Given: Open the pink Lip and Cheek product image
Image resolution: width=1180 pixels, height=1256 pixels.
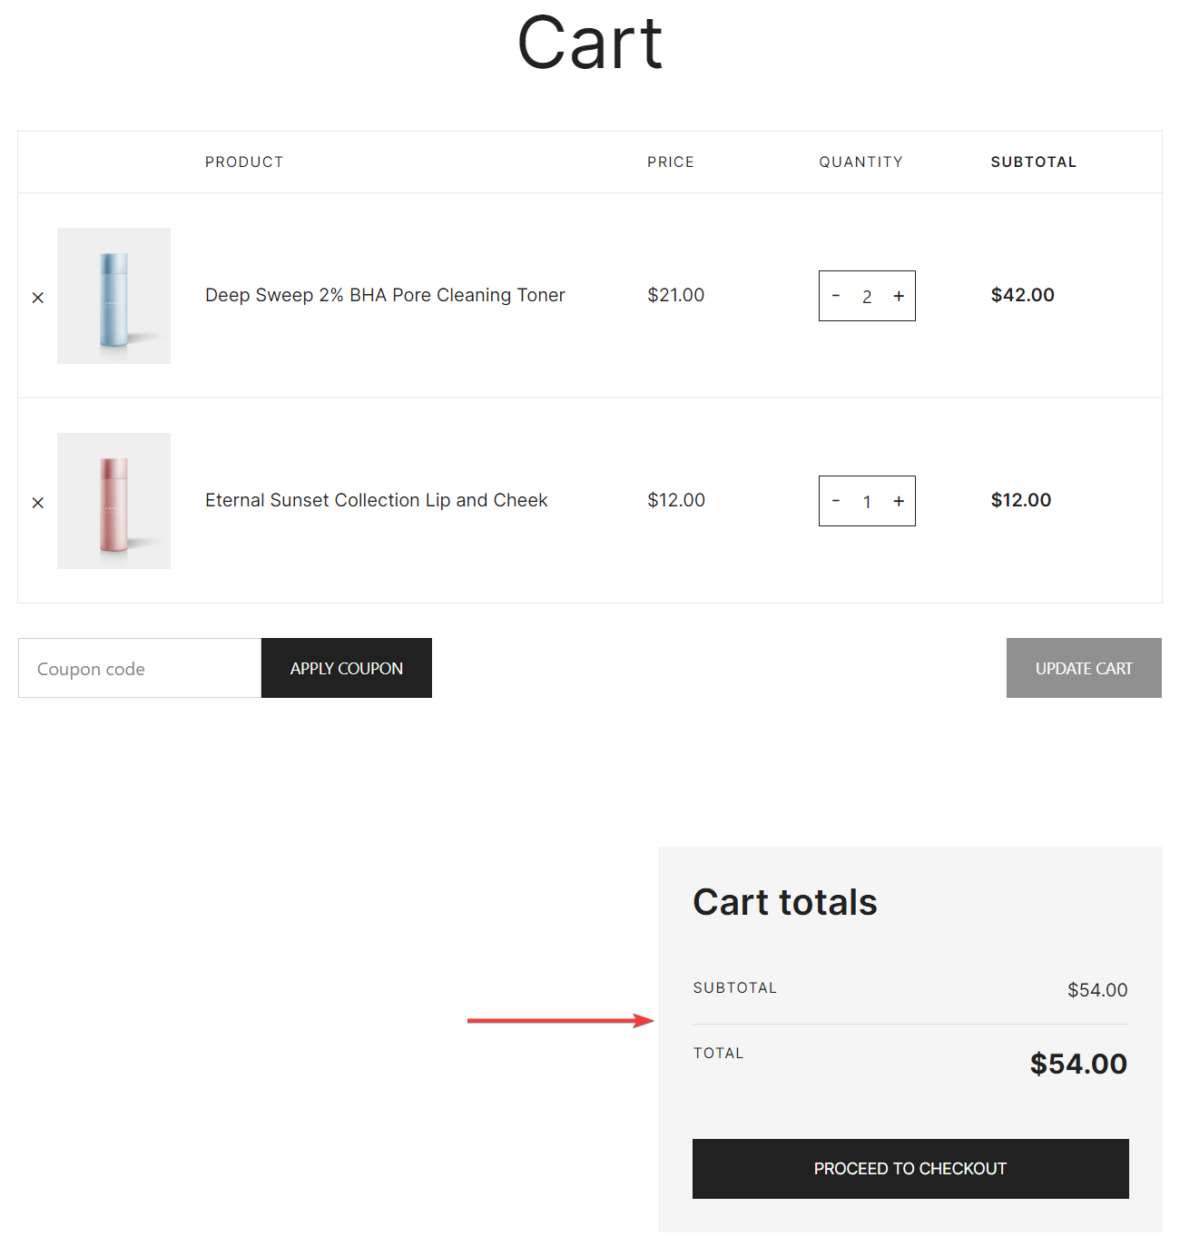Looking at the screenshot, I should point(114,501).
